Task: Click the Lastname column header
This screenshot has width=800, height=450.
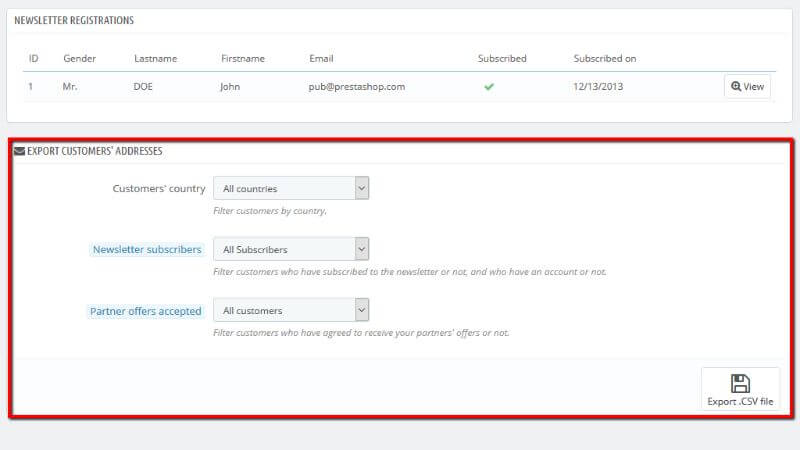Action: [x=156, y=59]
